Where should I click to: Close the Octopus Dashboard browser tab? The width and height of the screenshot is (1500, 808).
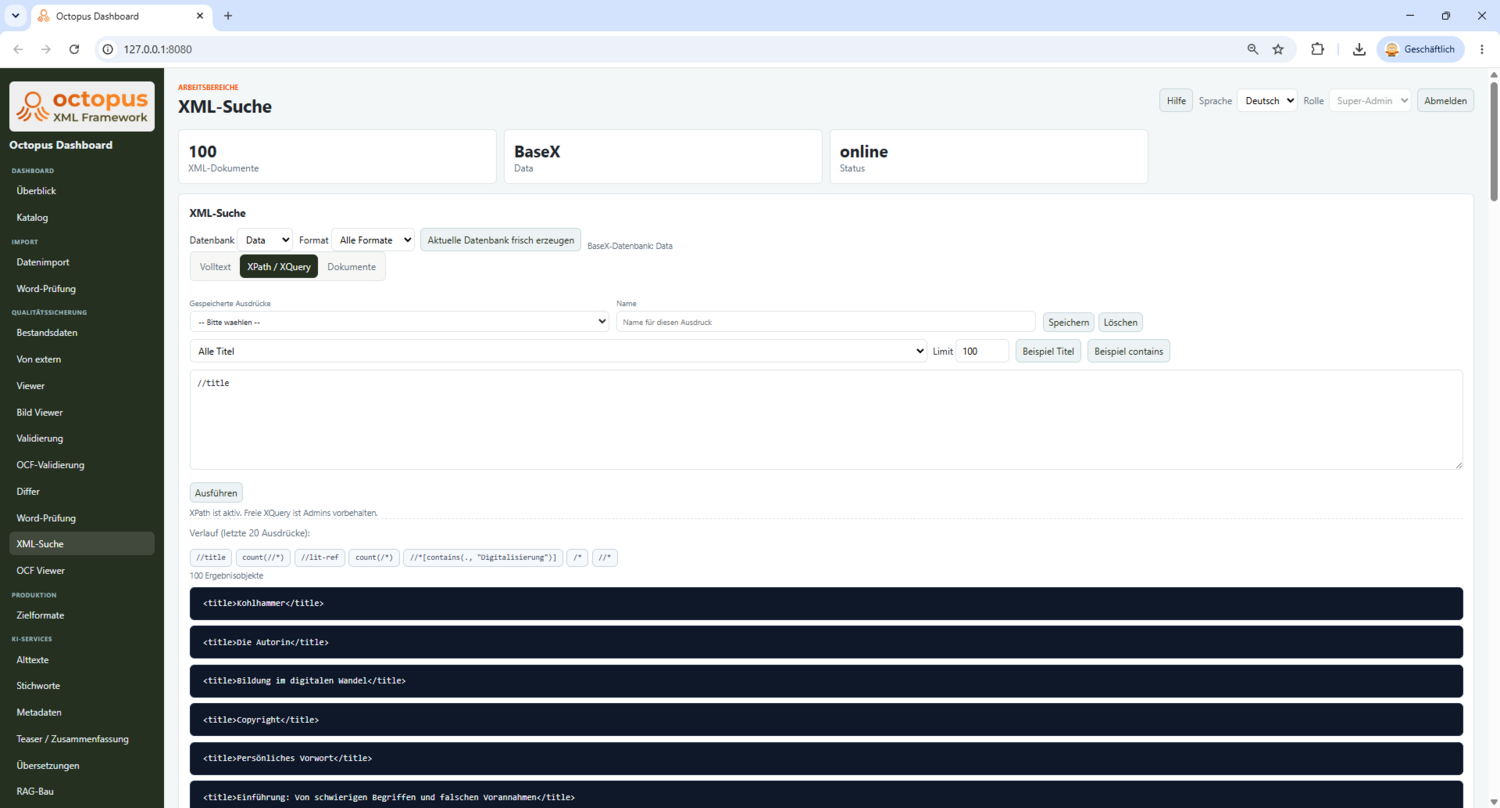200,16
